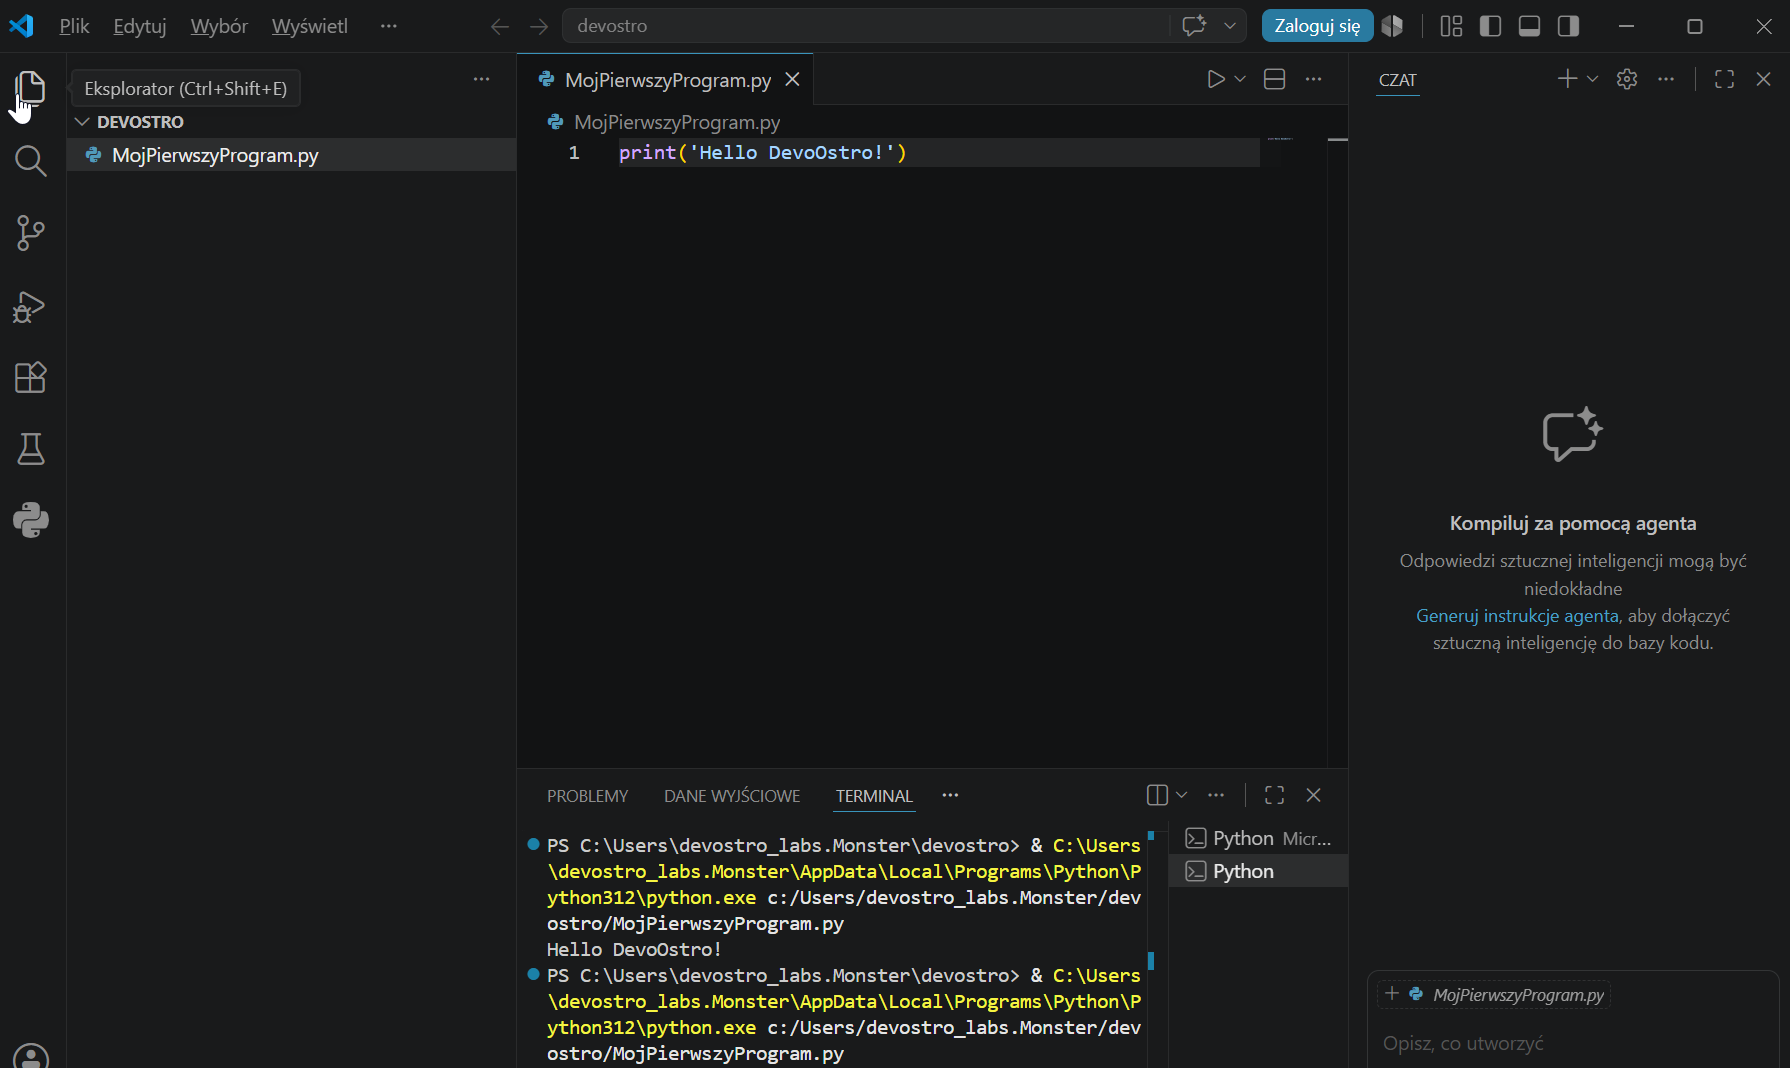This screenshot has width=1790, height=1068.
Task: Open the Plik menu
Action: click(x=74, y=26)
